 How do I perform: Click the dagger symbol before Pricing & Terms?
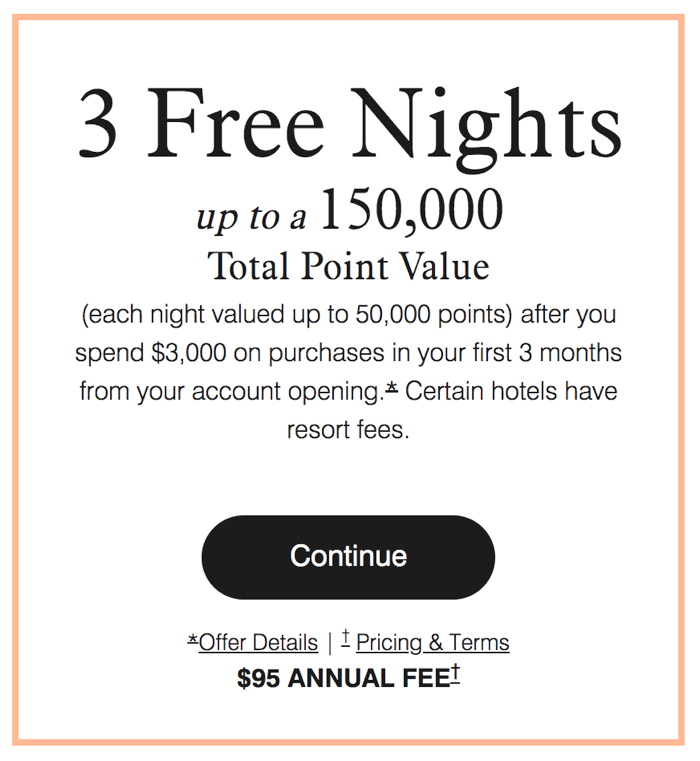pyautogui.click(x=346, y=638)
